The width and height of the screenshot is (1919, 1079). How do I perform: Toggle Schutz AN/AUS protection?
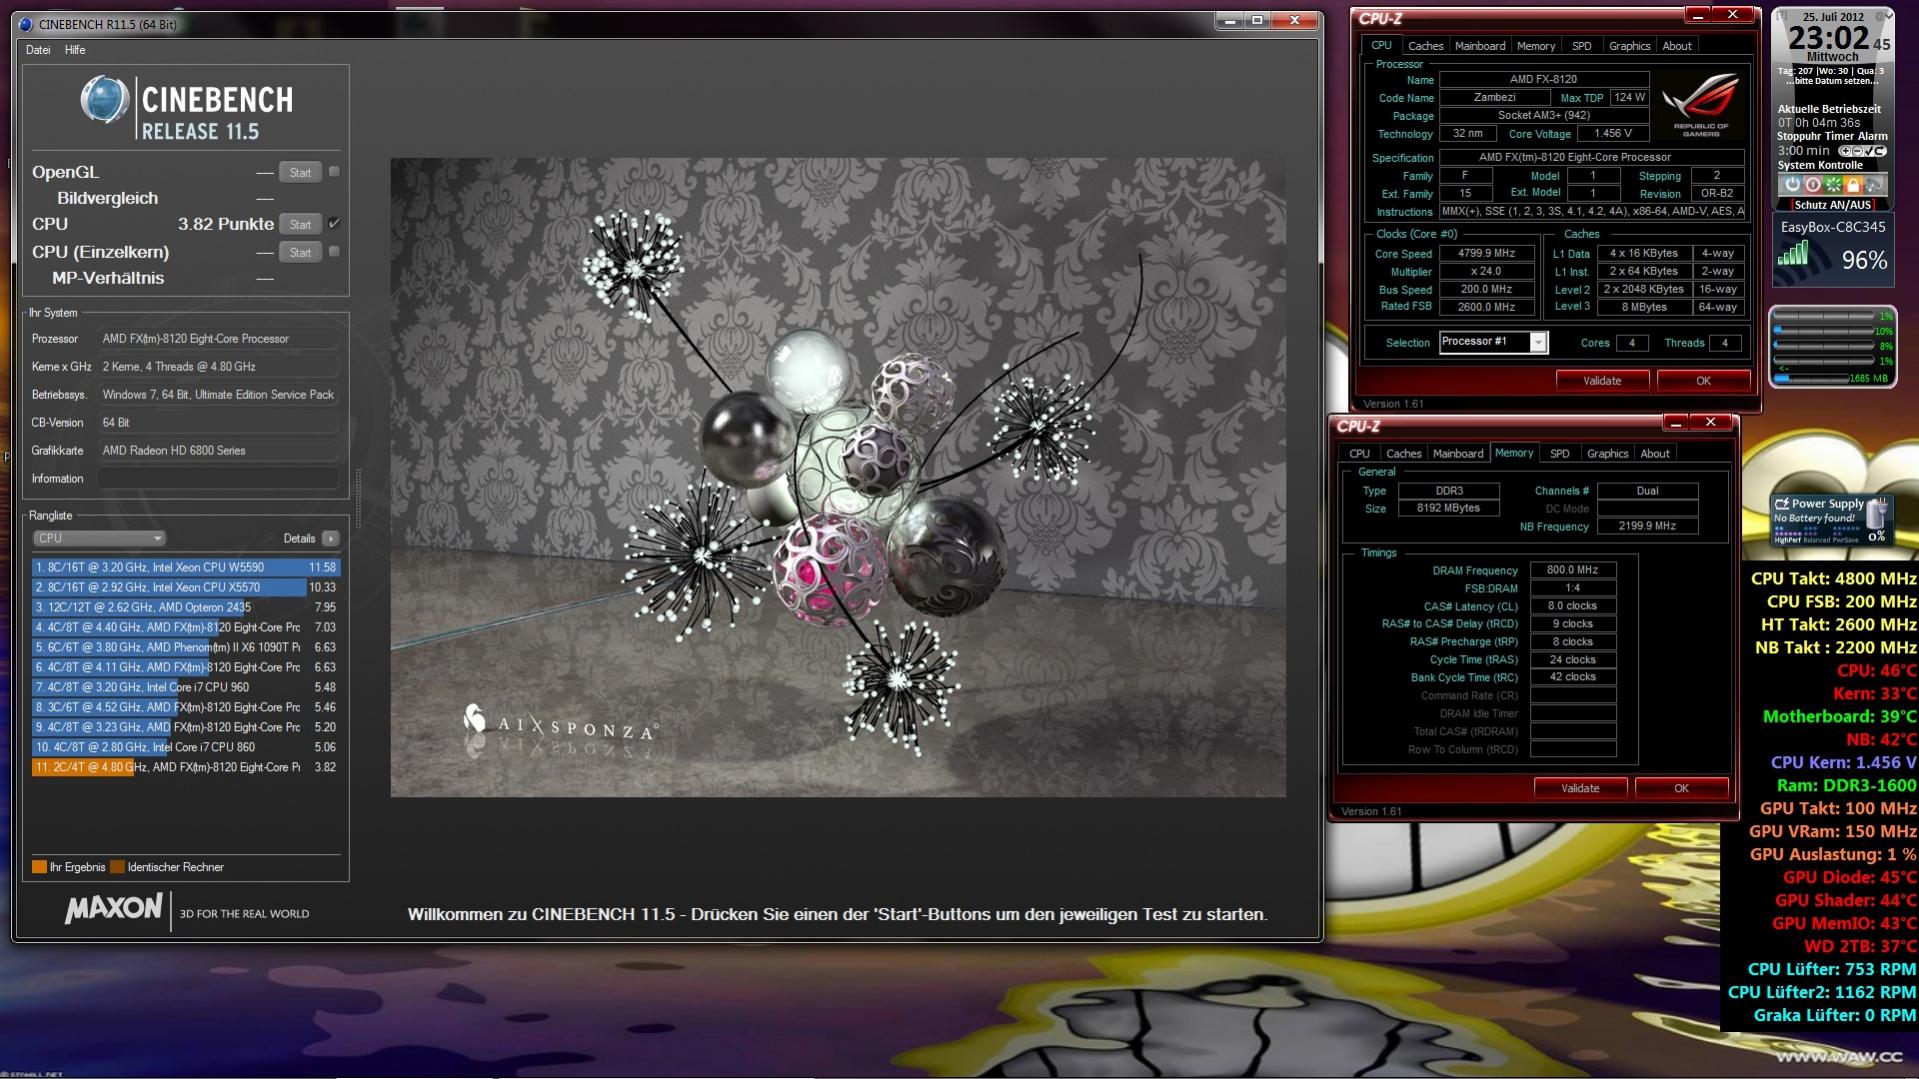coord(1832,205)
